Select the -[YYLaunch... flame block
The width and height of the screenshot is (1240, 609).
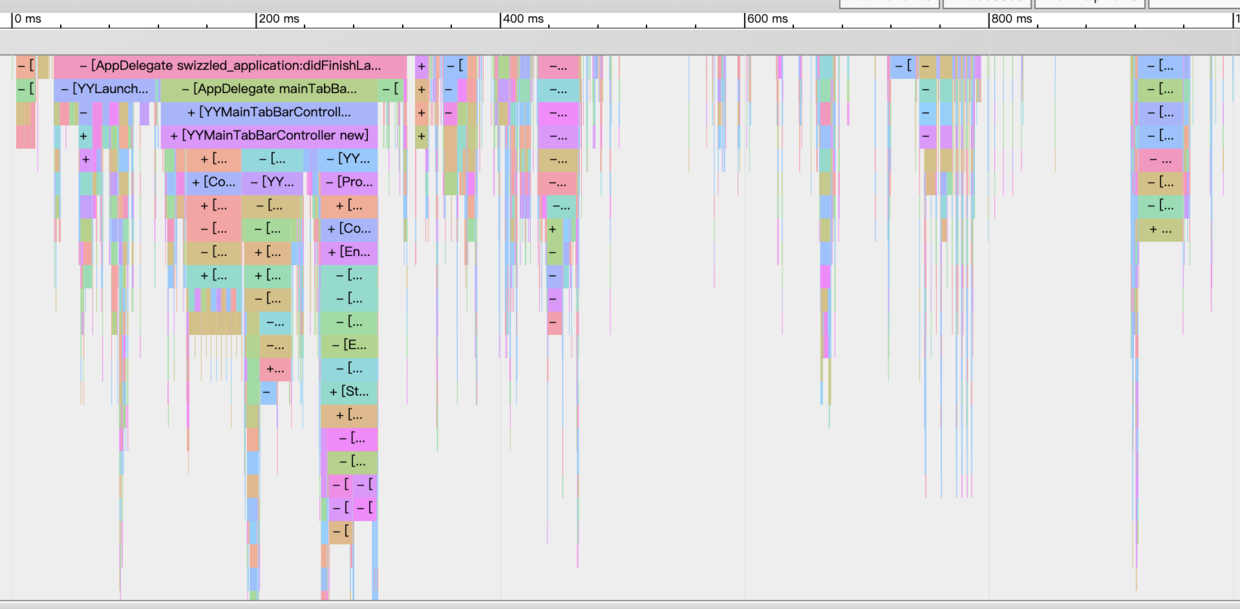coord(104,89)
